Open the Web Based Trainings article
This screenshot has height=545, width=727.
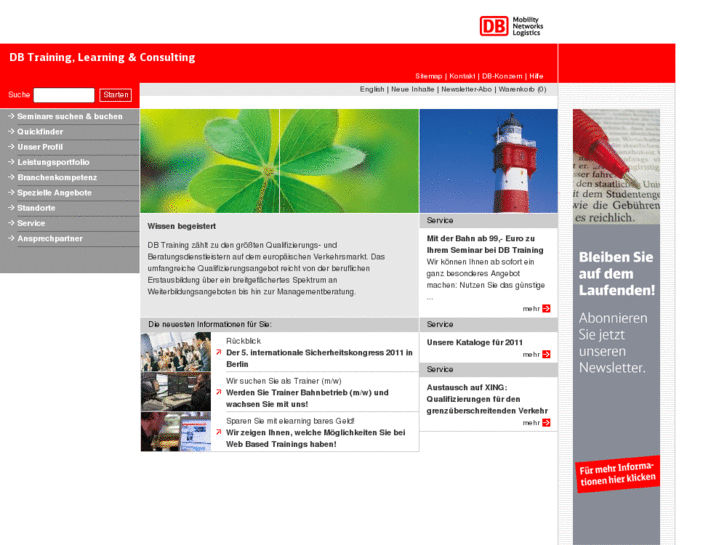pyautogui.click(x=315, y=438)
